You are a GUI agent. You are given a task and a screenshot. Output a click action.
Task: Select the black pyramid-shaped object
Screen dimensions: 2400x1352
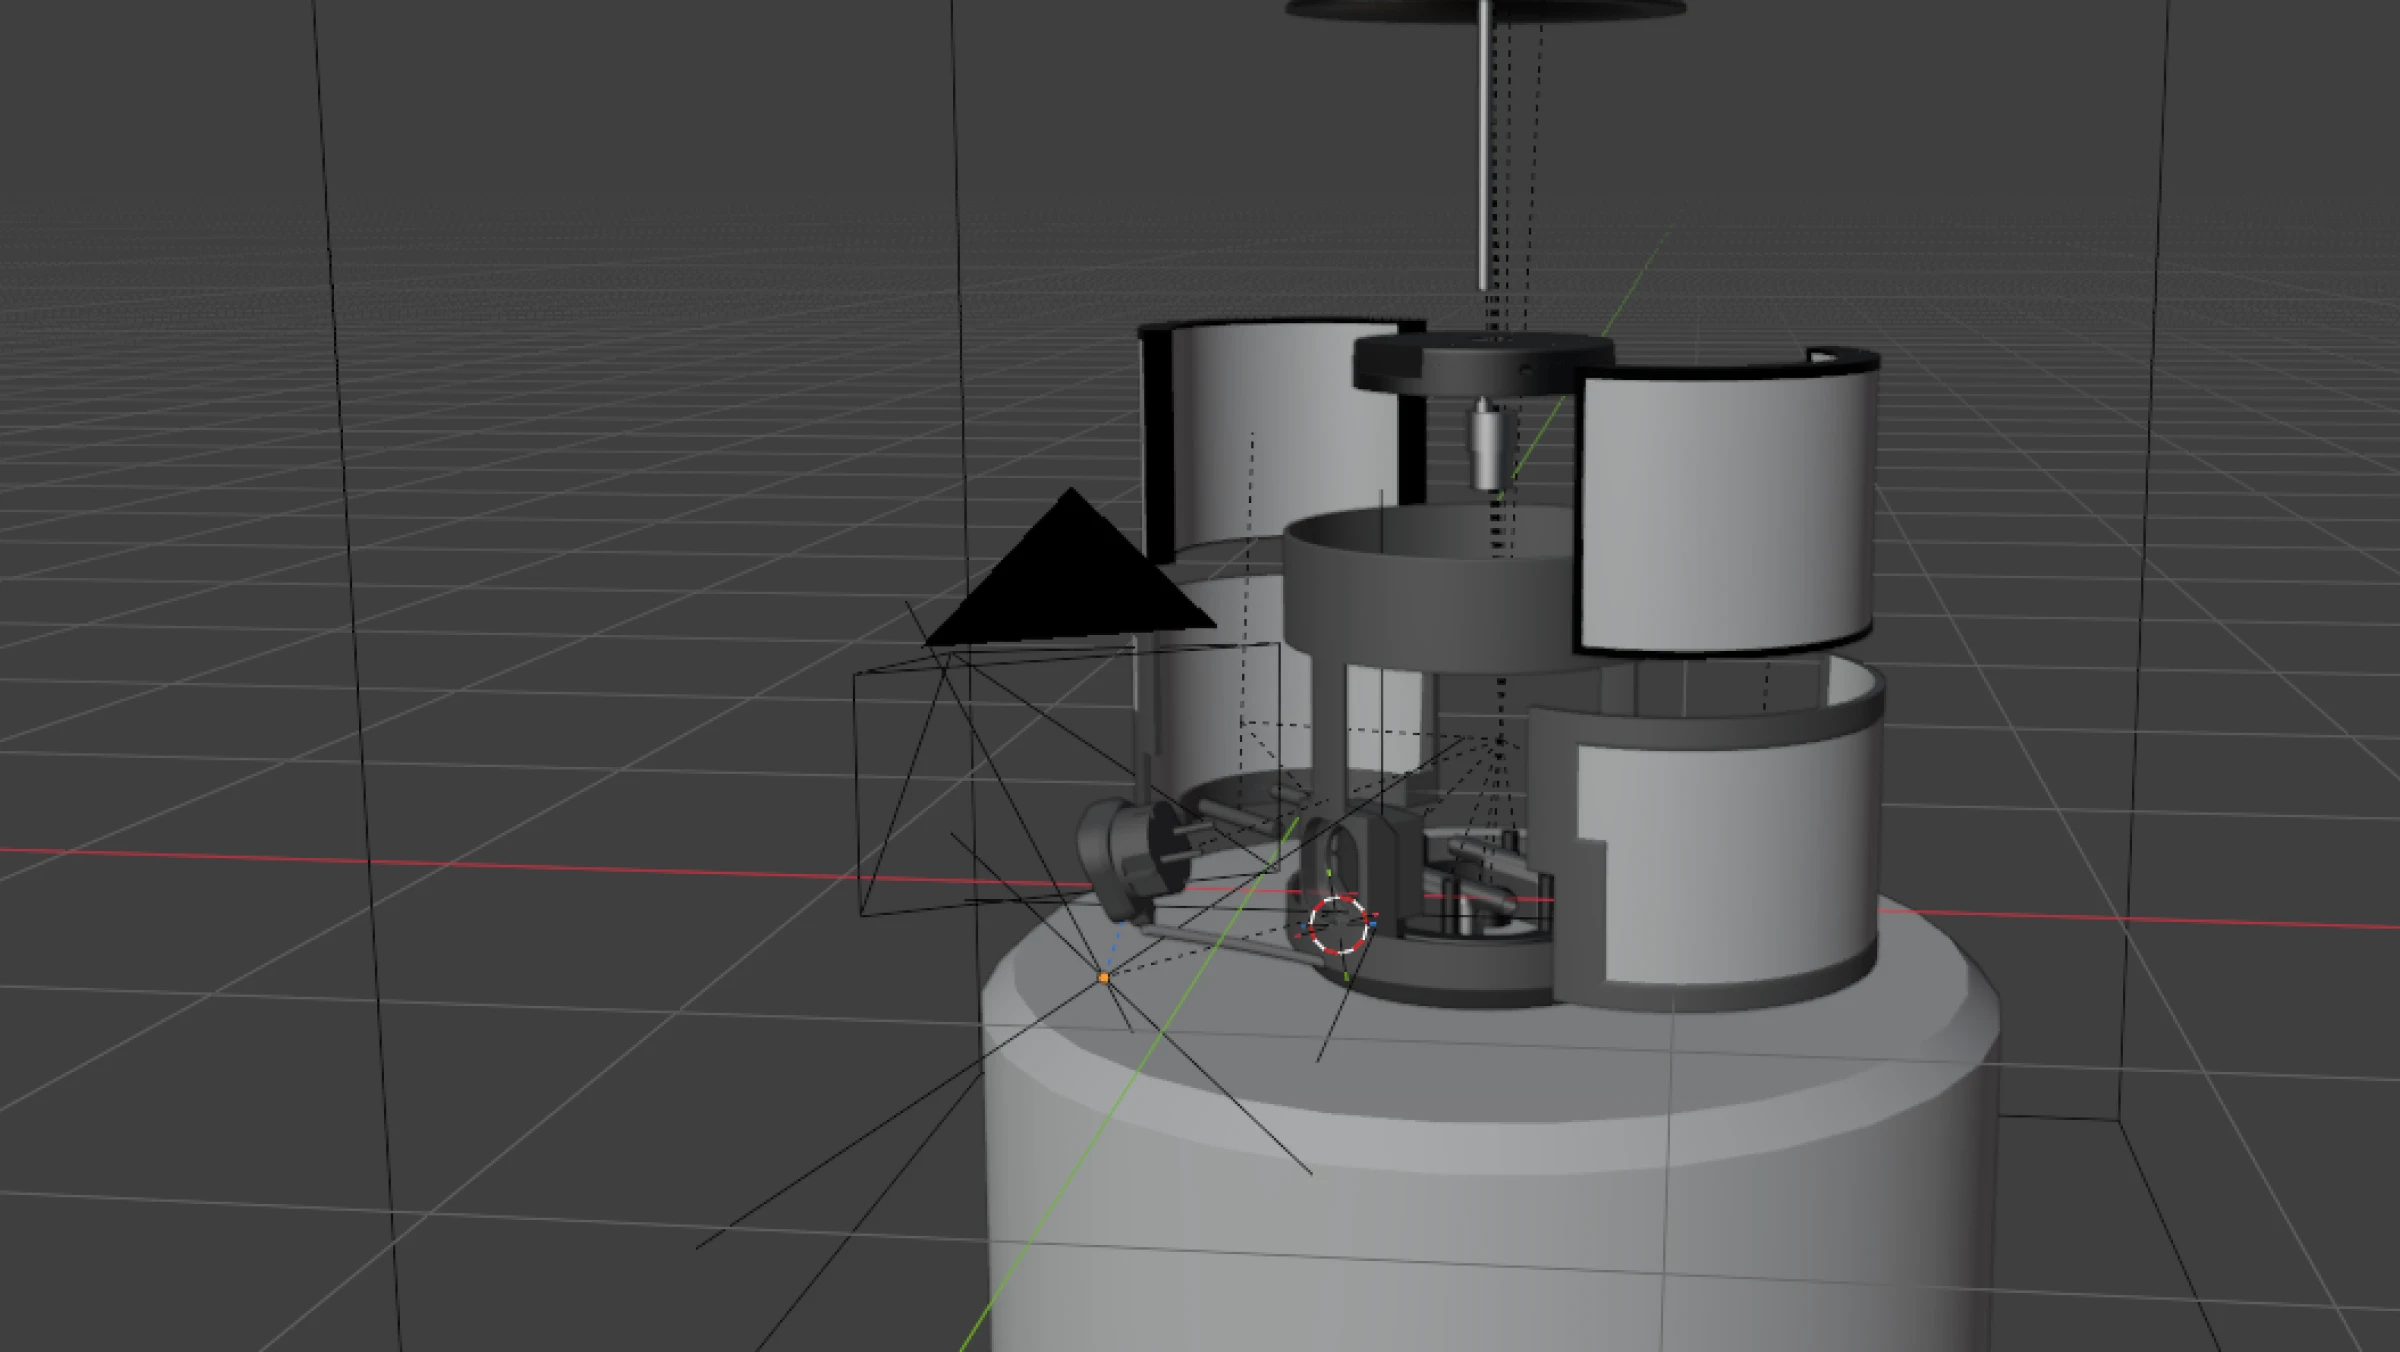click(x=1070, y=570)
